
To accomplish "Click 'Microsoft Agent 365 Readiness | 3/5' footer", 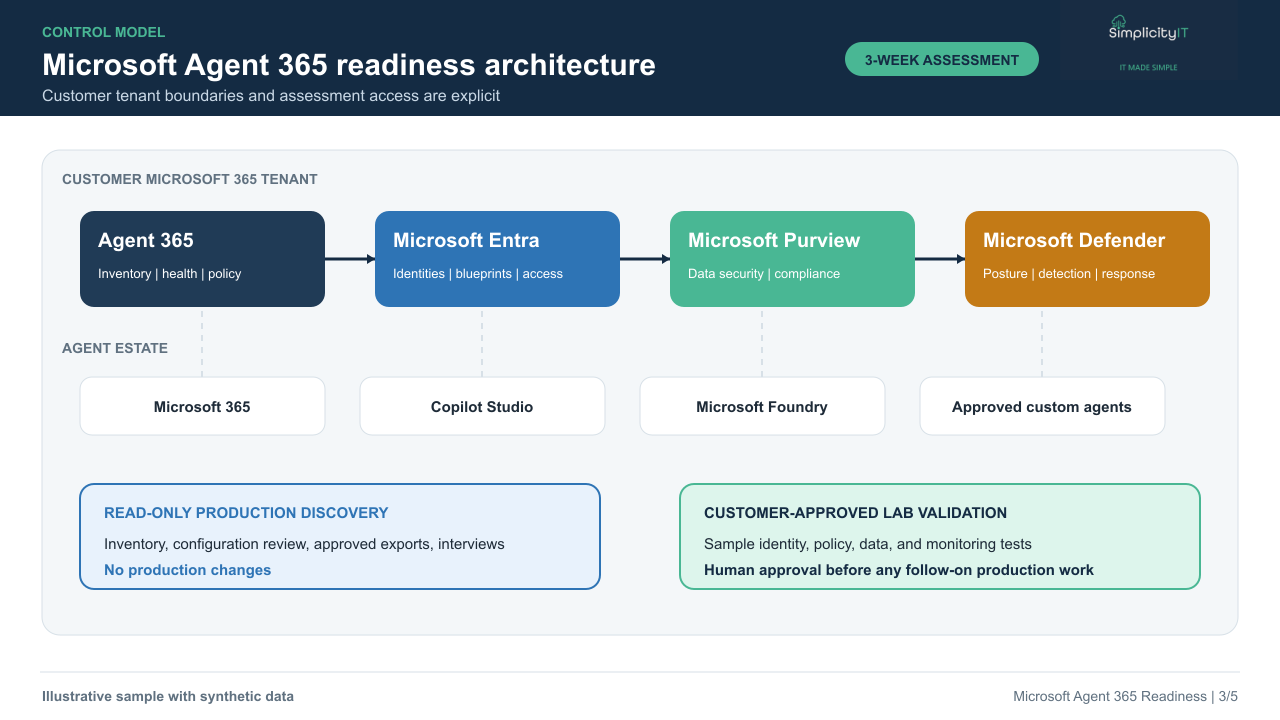I will click(1125, 696).
